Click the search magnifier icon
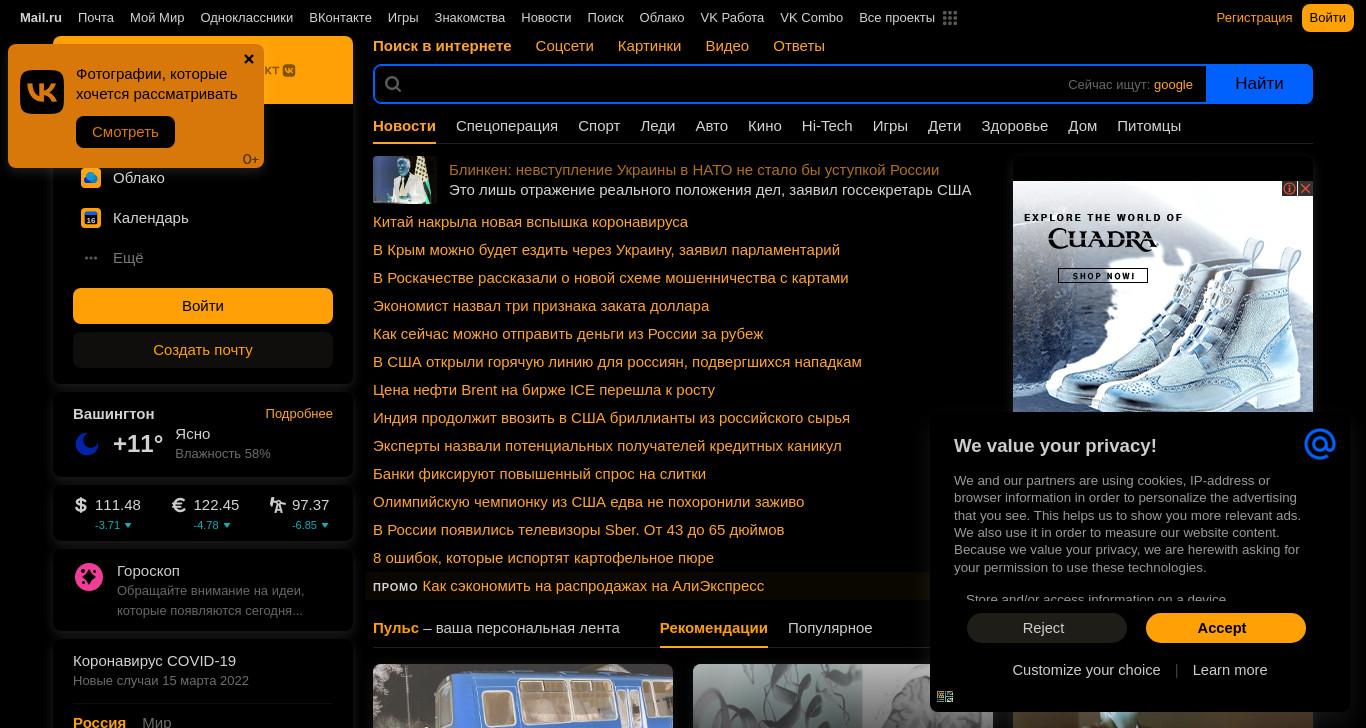Image resolution: width=1366 pixels, height=728 pixels. point(393,84)
